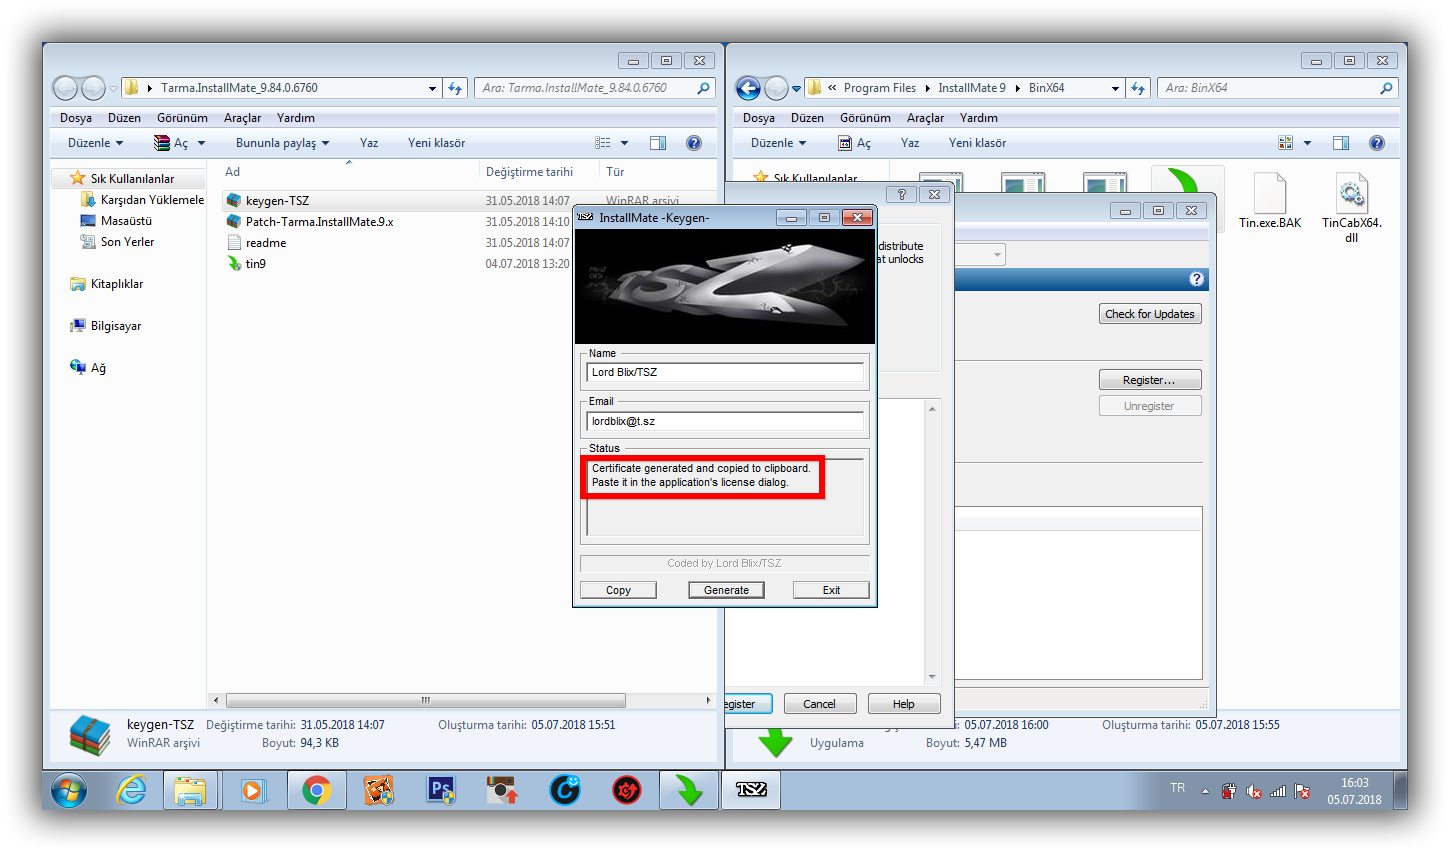Open Kitaplıklar in the left navigation pane
This screenshot has width=1450, height=852.
point(106,284)
